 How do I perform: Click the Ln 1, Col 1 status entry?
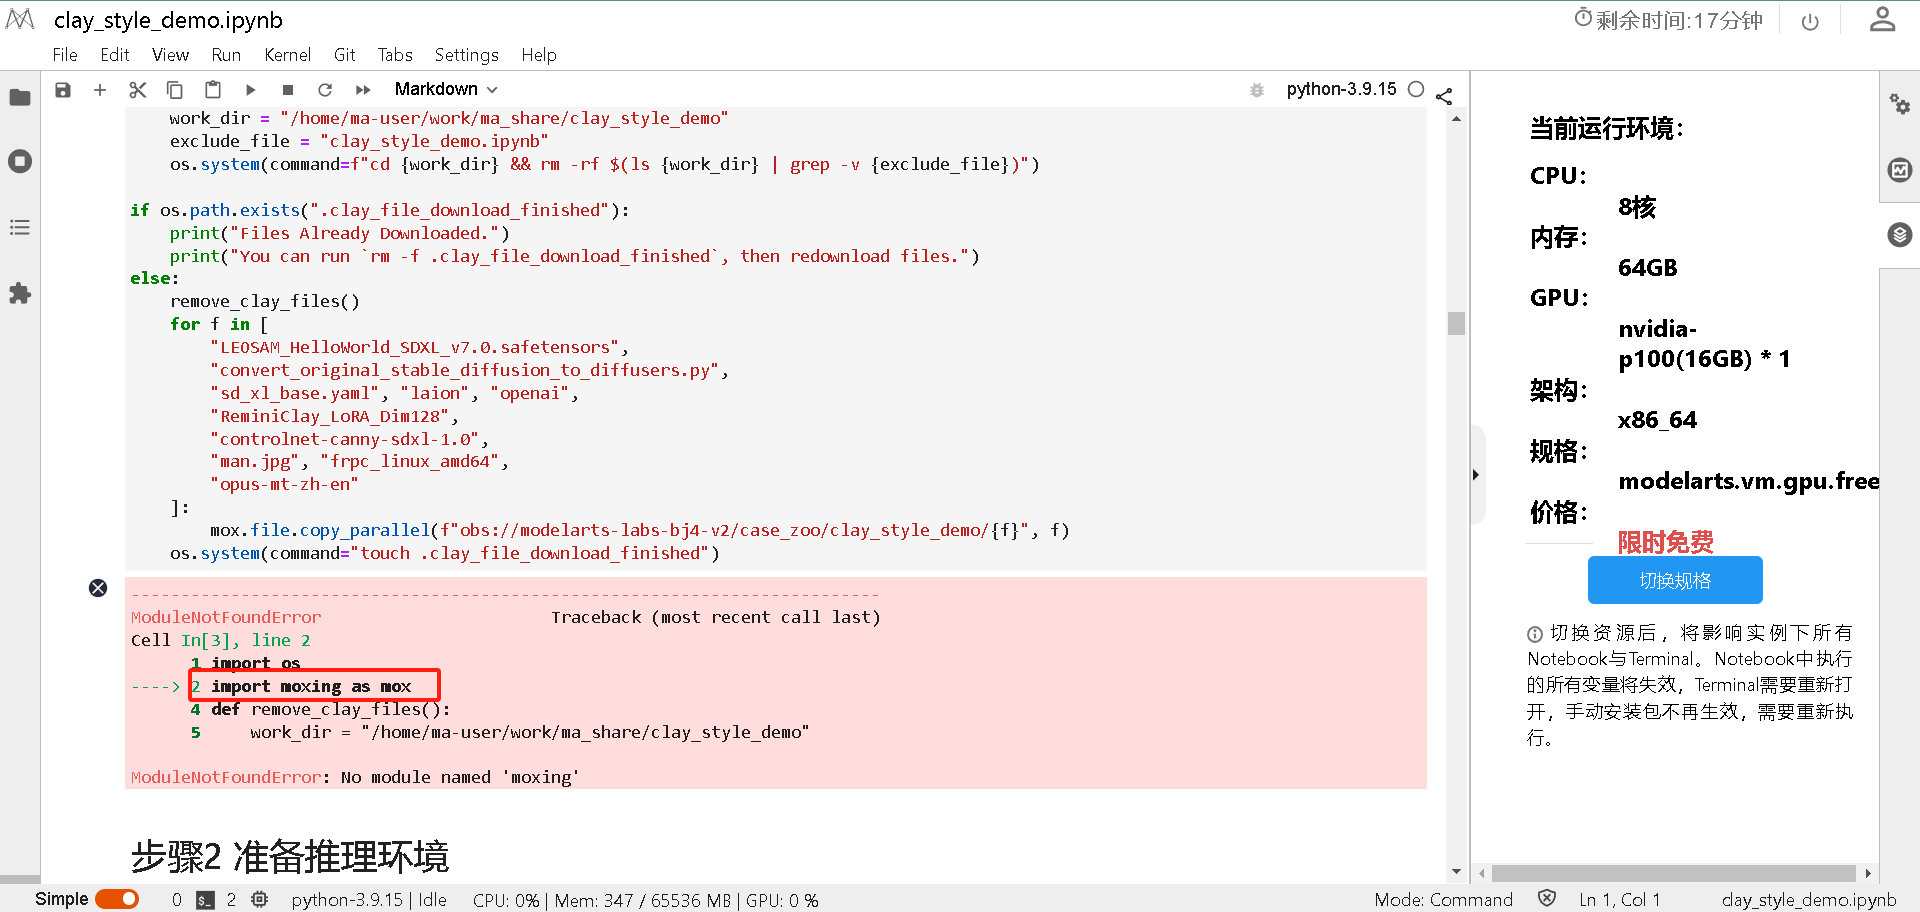tap(1620, 900)
